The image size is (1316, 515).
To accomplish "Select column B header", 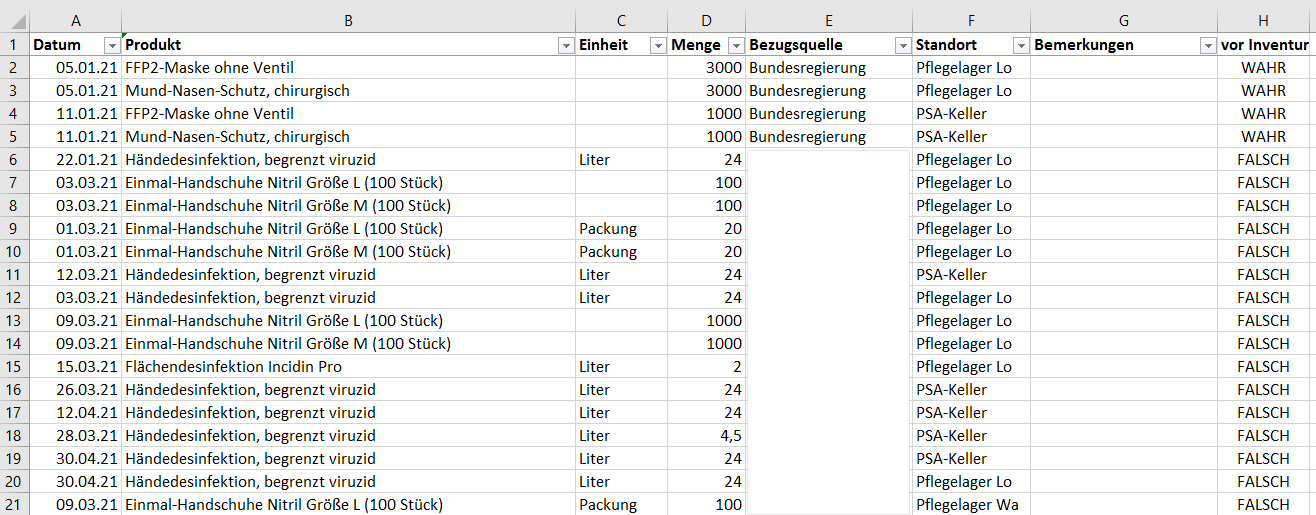I will [349, 21].
